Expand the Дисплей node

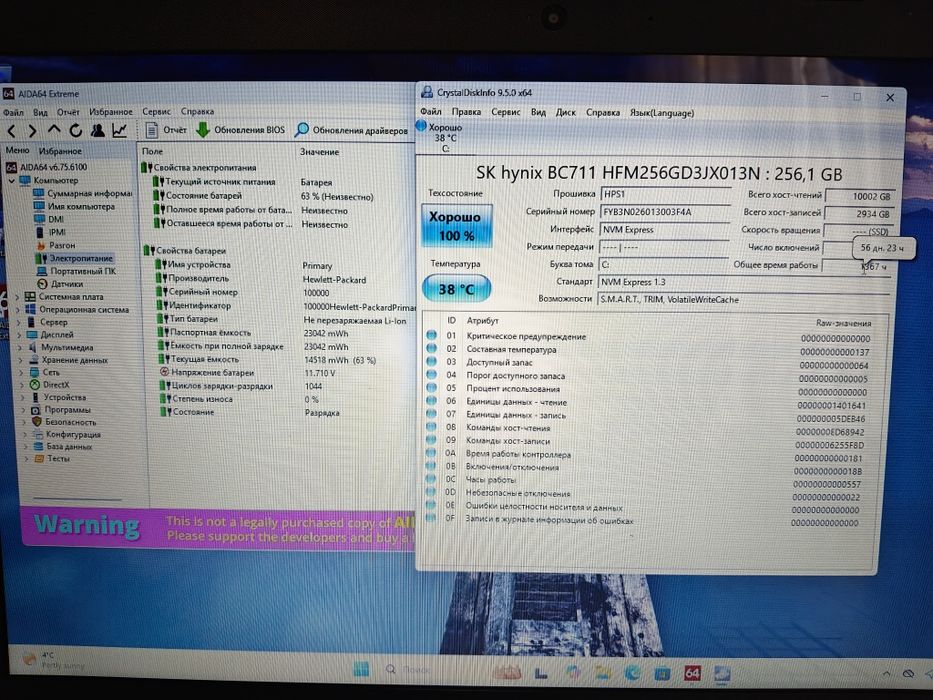20,335
